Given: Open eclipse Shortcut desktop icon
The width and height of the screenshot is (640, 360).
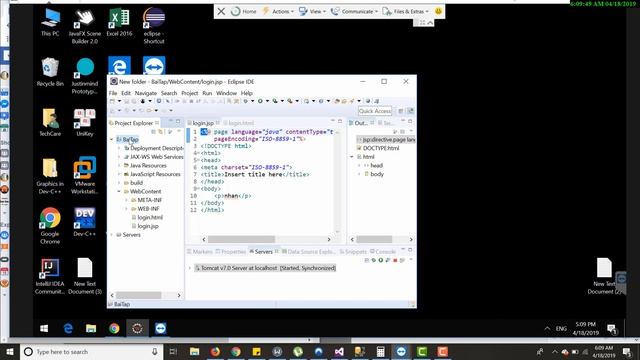Looking at the screenshot, I should 154,26.
